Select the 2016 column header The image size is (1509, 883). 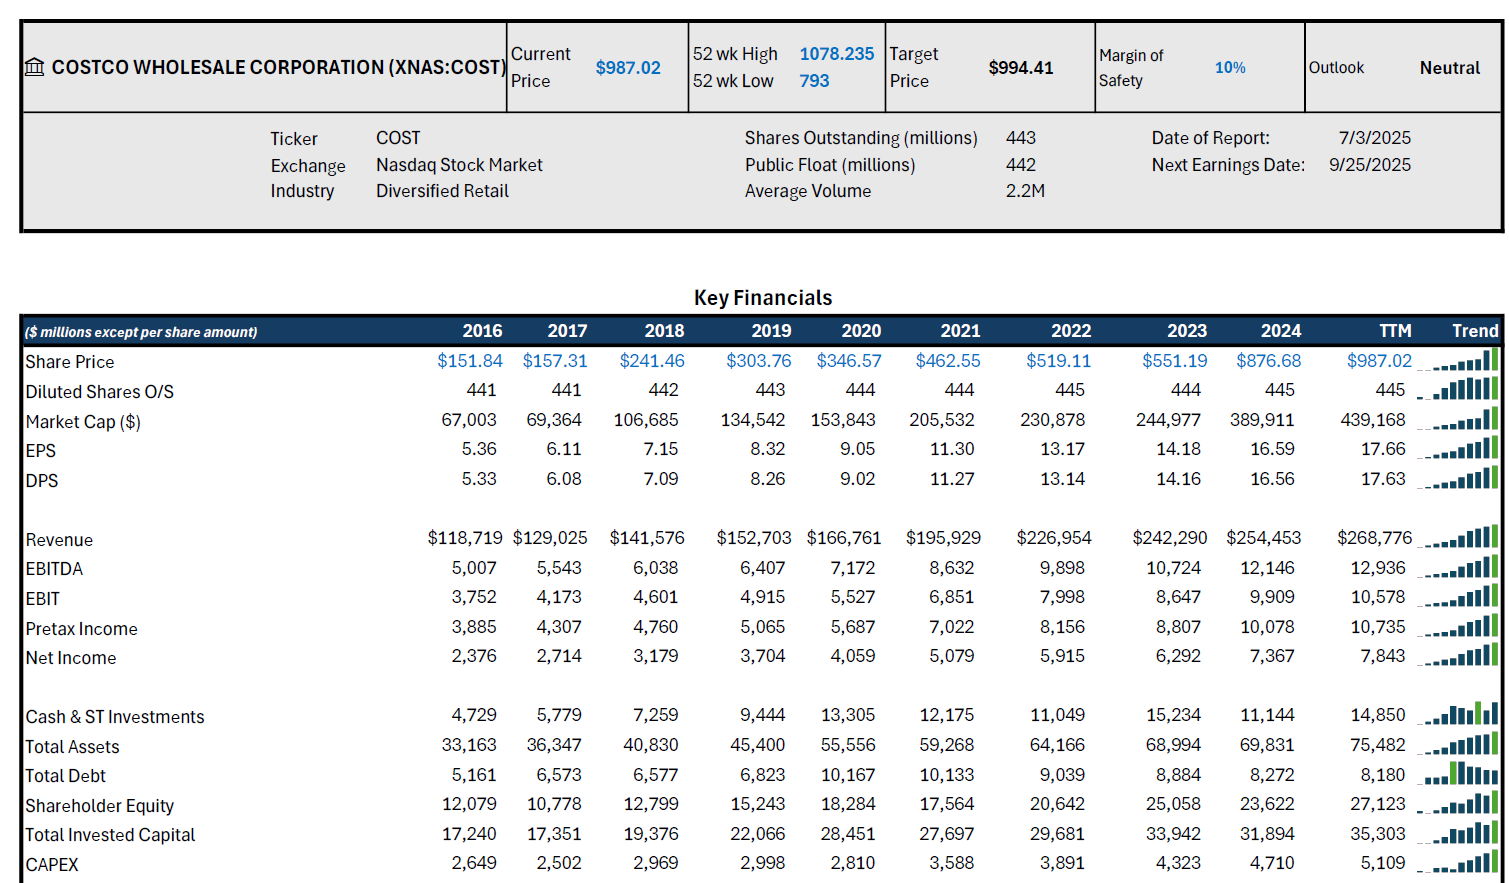click(x=482, y=331)
